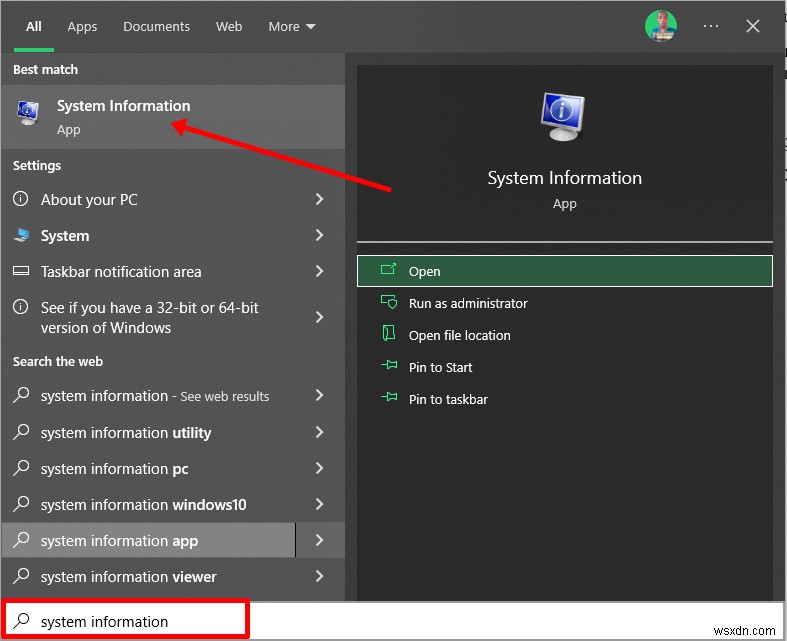The height and width of the screenshot is (641, 787).
Task: Click the System Information app icon in Best match
Action: coord(28,112)
